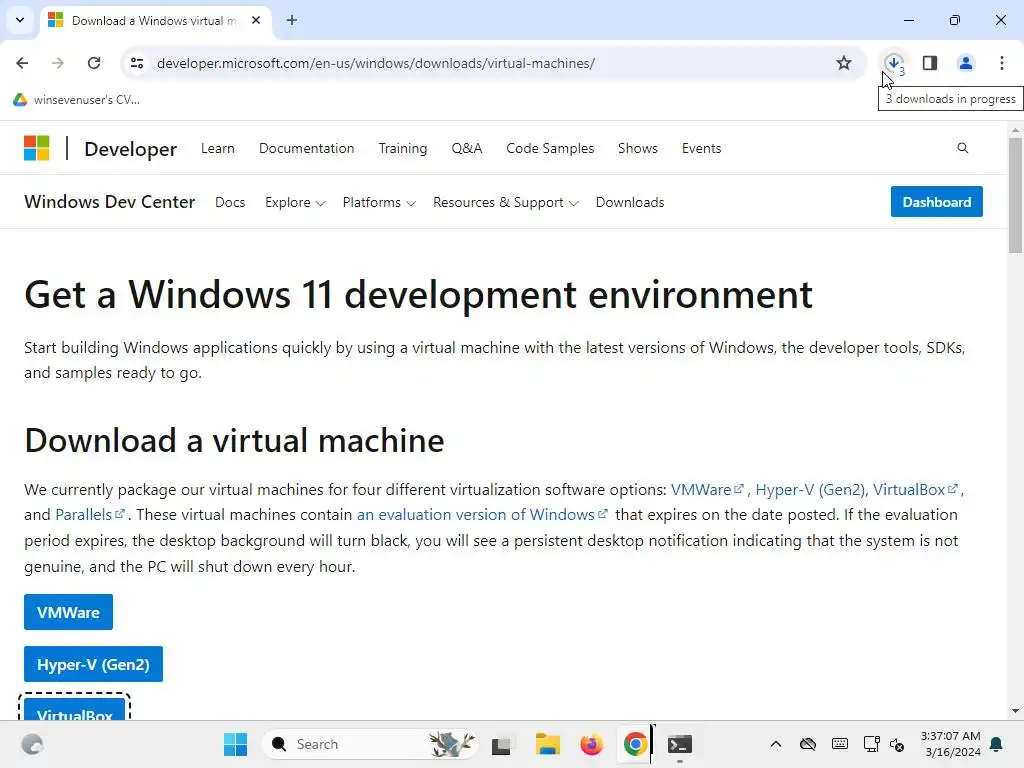Viewport: 1024px width, 768px height.
Task: Click the scrollbar down arrow
Action: 1015,711
